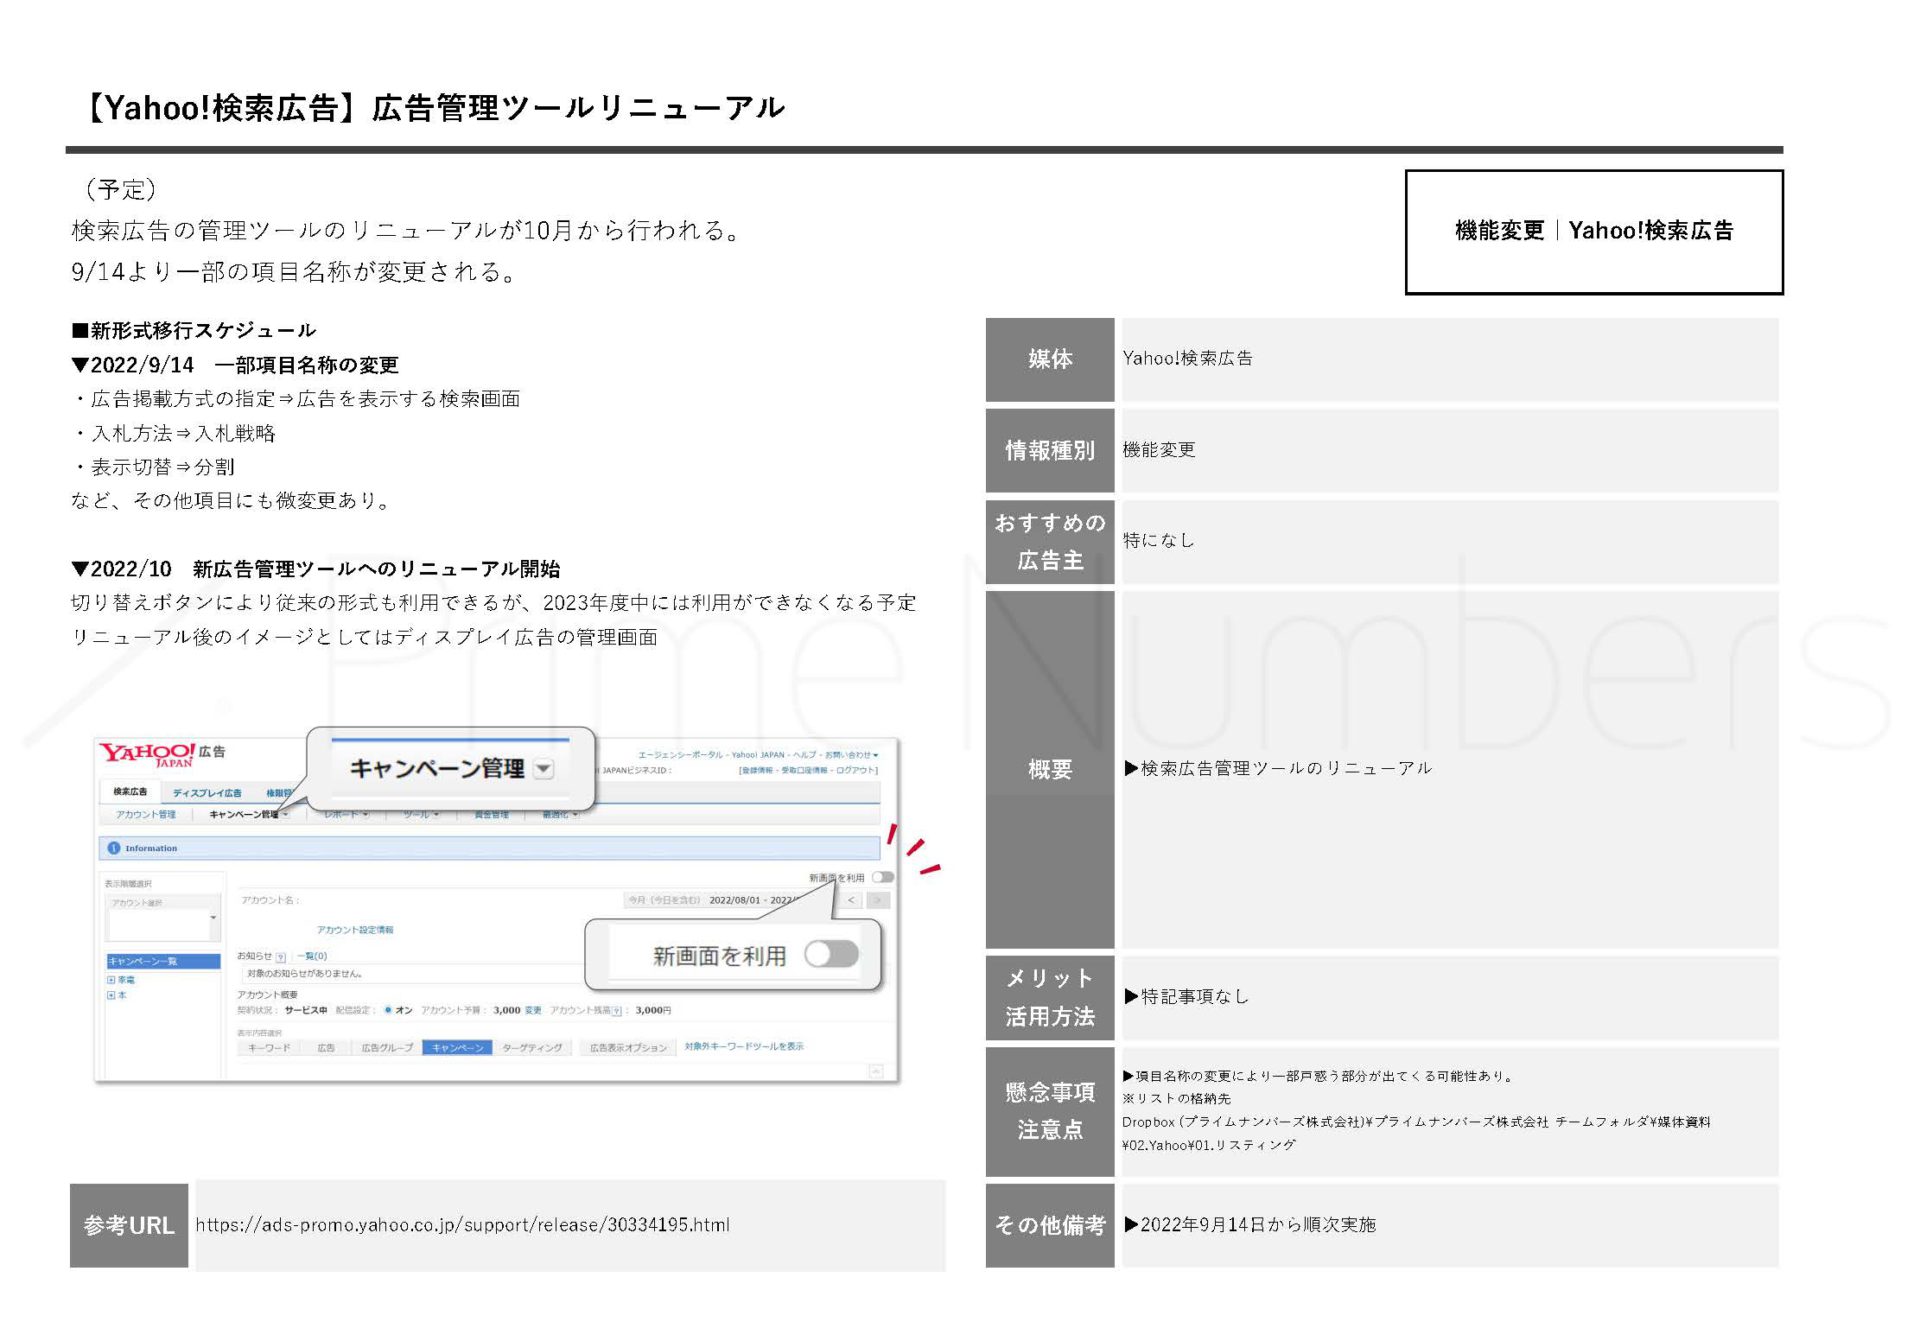
Task: Open the 登録情報 link
Action: [757, 770]
